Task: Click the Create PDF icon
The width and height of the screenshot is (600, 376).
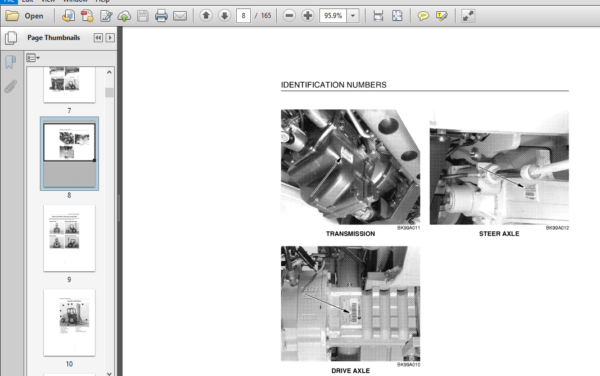Action: coord(87,16)
